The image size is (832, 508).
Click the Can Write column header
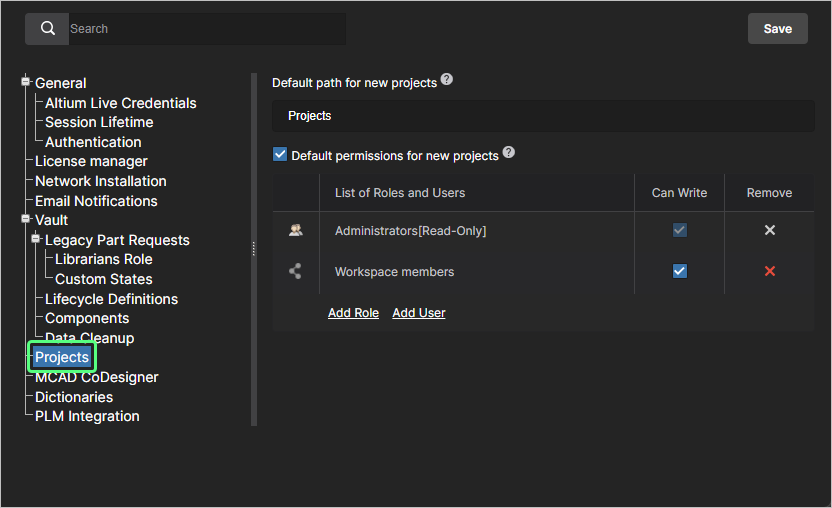click(x=679, y=193)
